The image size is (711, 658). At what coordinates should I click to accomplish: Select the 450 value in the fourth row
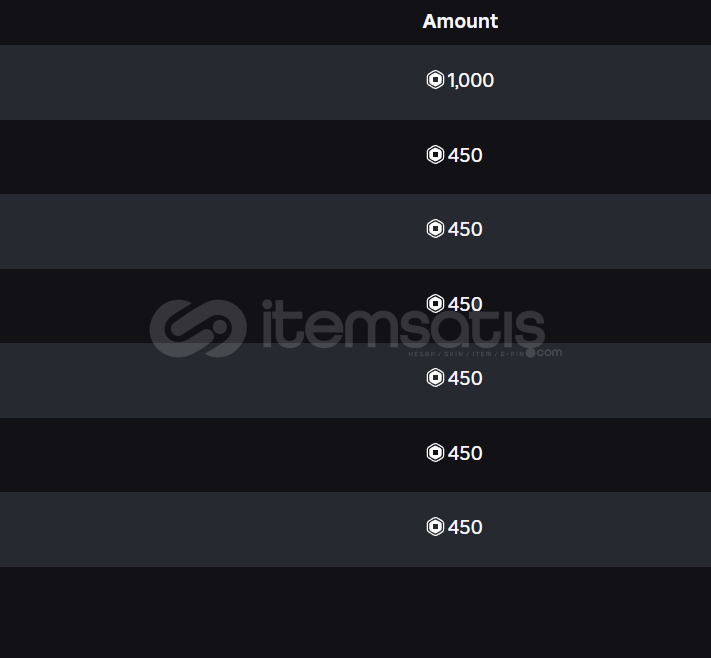pyautogui.click(x=465, y=304)
